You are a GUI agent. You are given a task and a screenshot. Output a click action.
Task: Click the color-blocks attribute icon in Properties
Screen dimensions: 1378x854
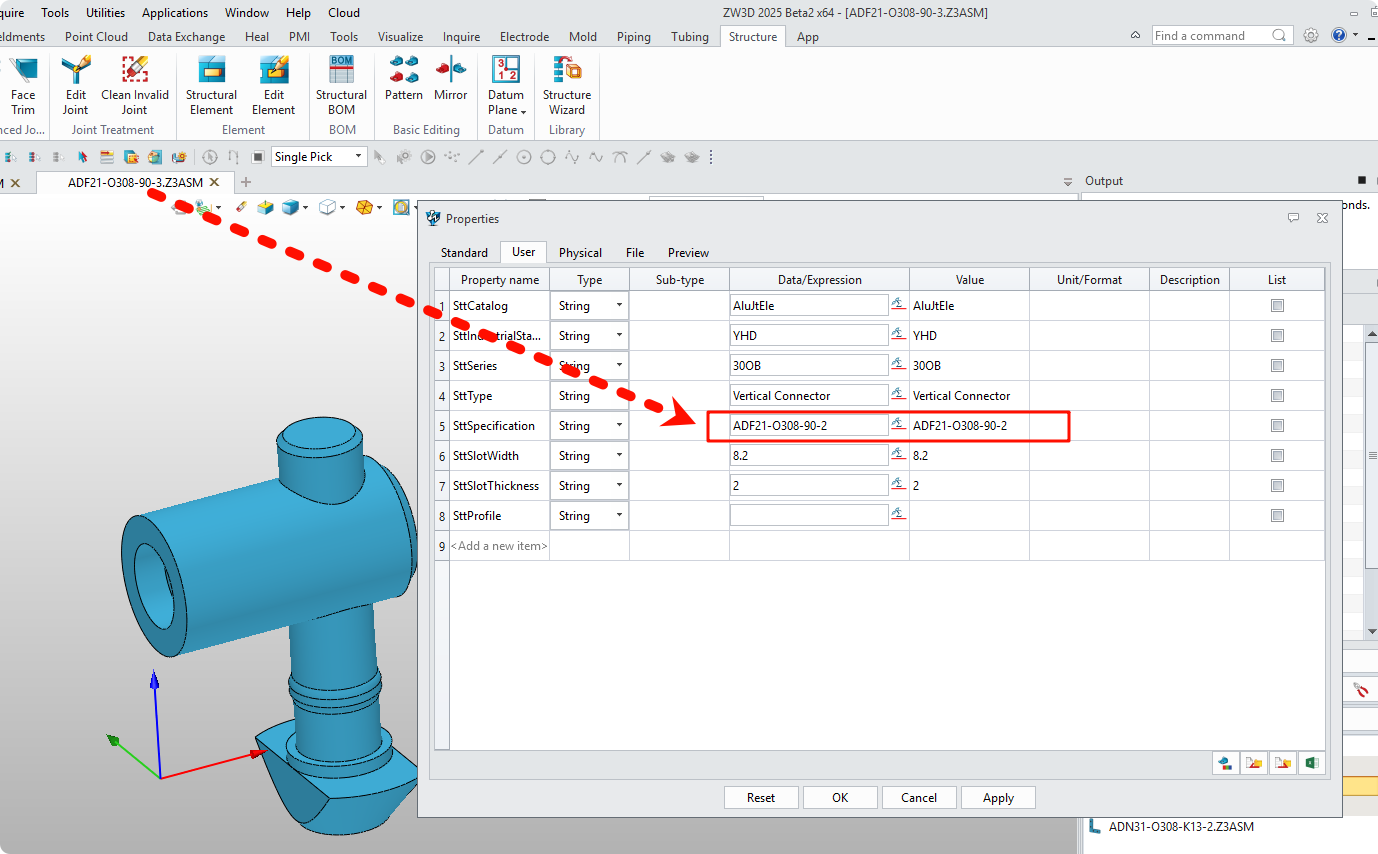(1224, 763)
